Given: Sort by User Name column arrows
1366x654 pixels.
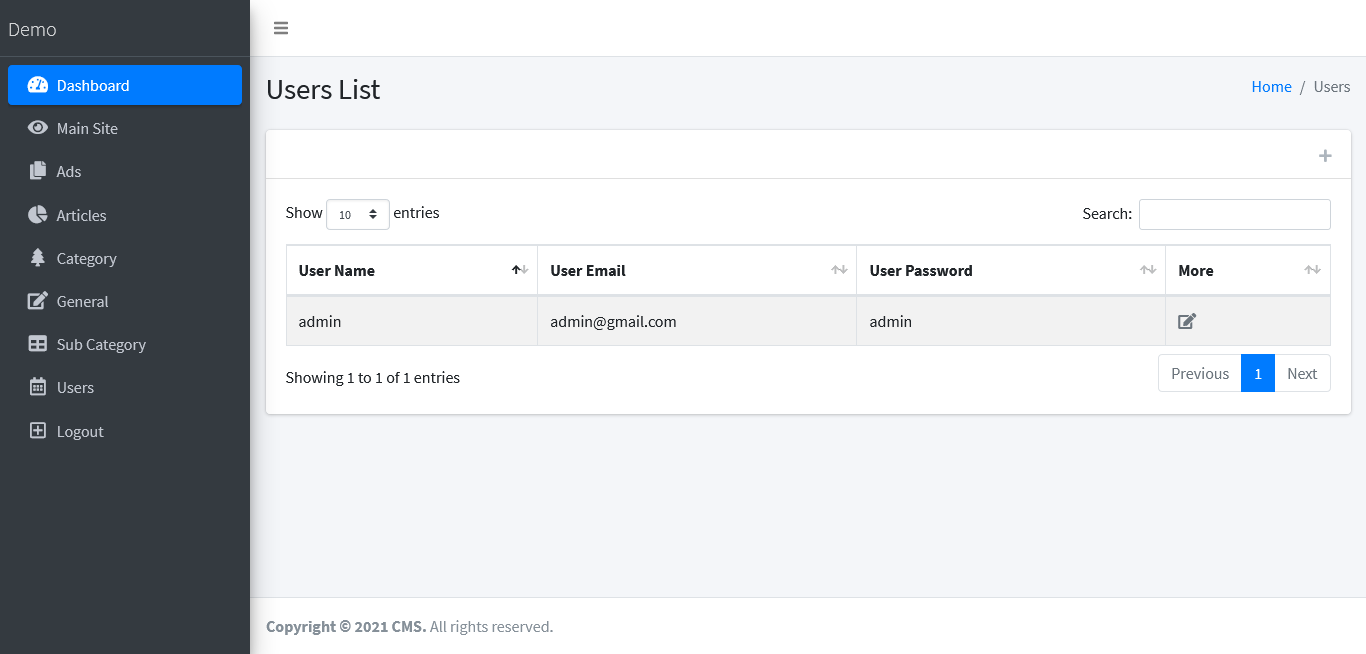Looking at the screenshot, I should (520, 270).
